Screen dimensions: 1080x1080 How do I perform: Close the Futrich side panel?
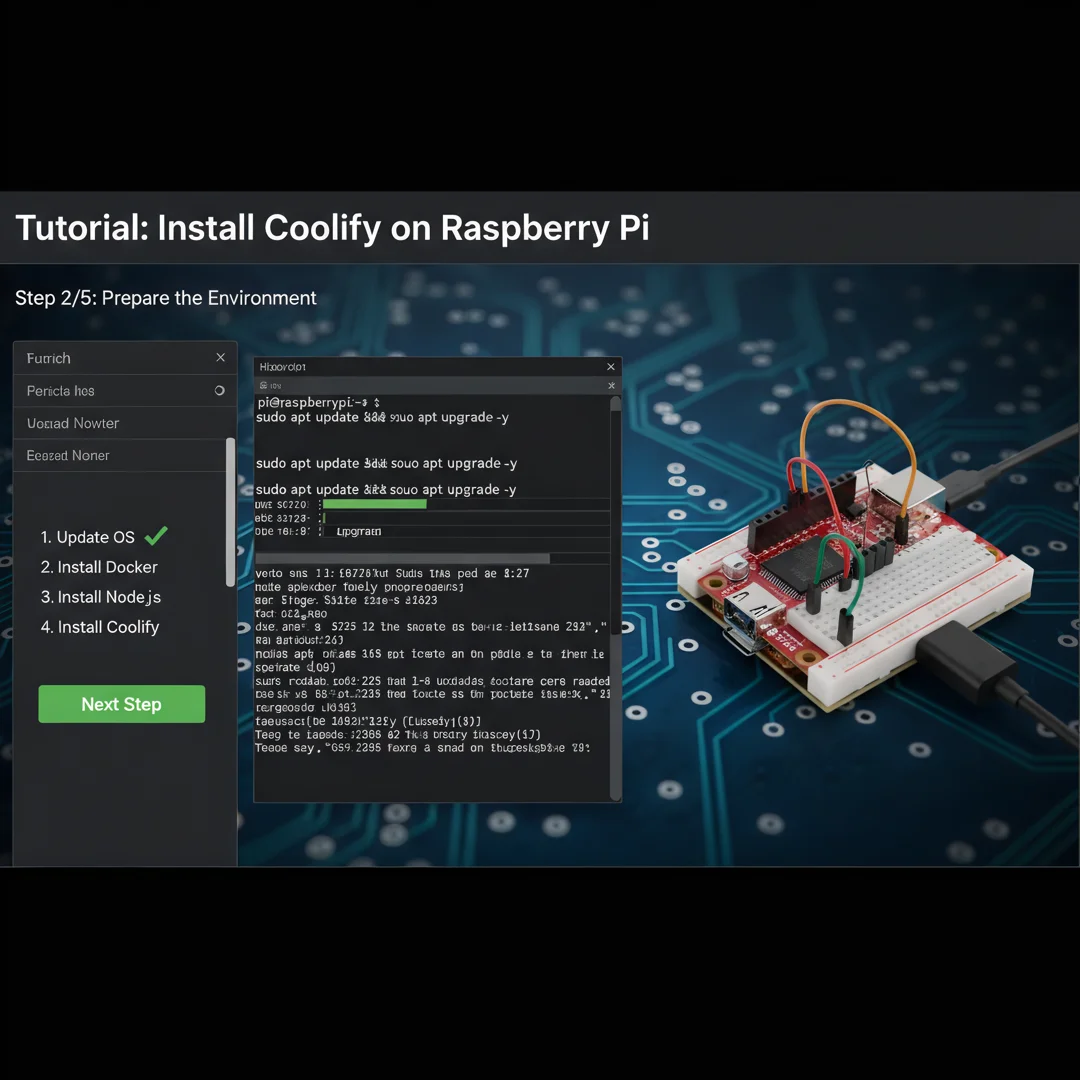pyautogui.click(x=220, y=357)
